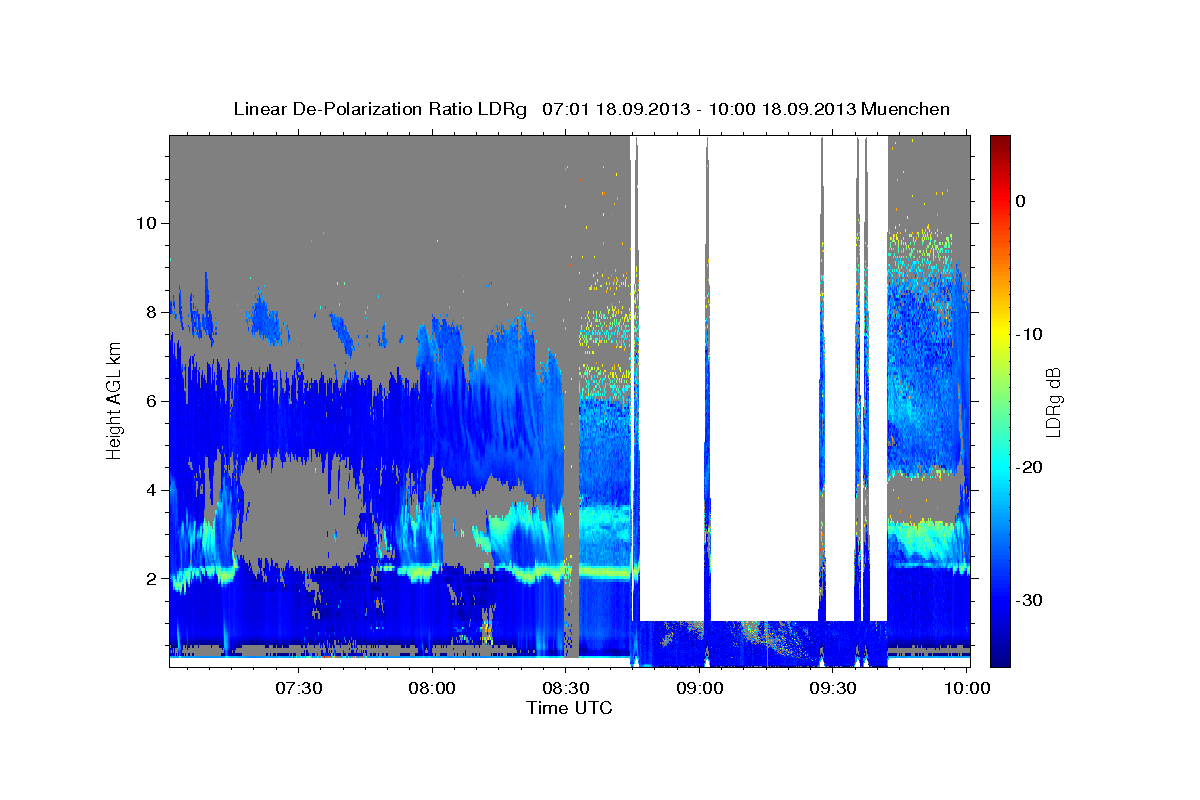
Task: Click the end date '10:00 18.09.2013' in title
Action: tap(782, 109)
